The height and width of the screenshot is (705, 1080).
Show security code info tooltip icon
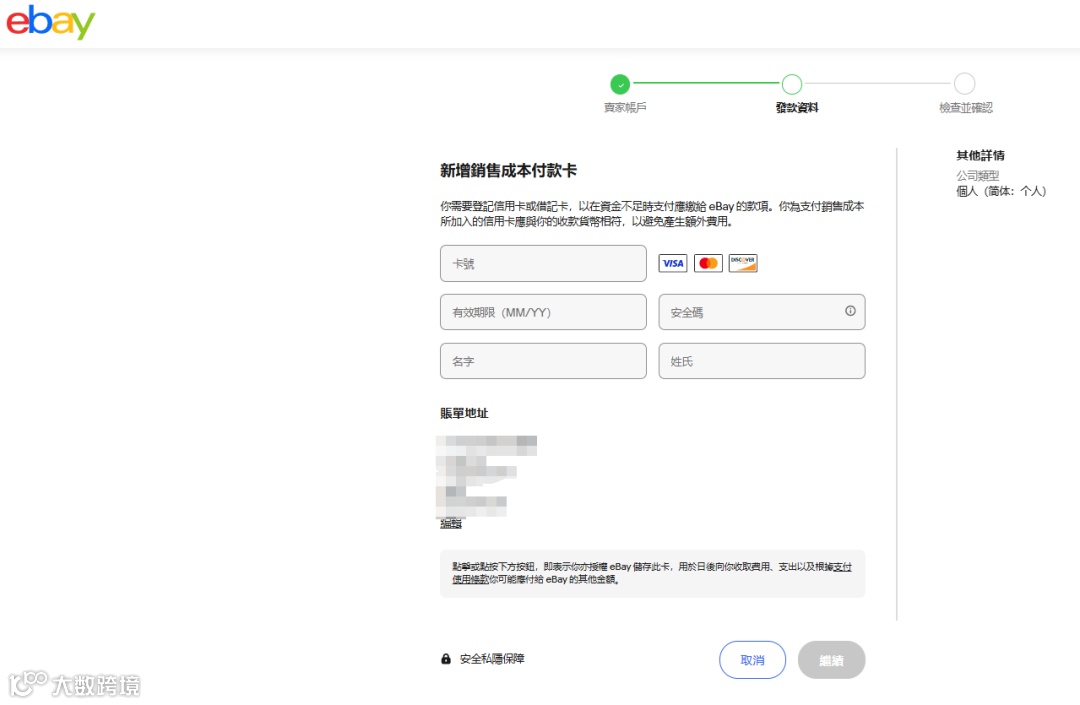click(850, 311)
